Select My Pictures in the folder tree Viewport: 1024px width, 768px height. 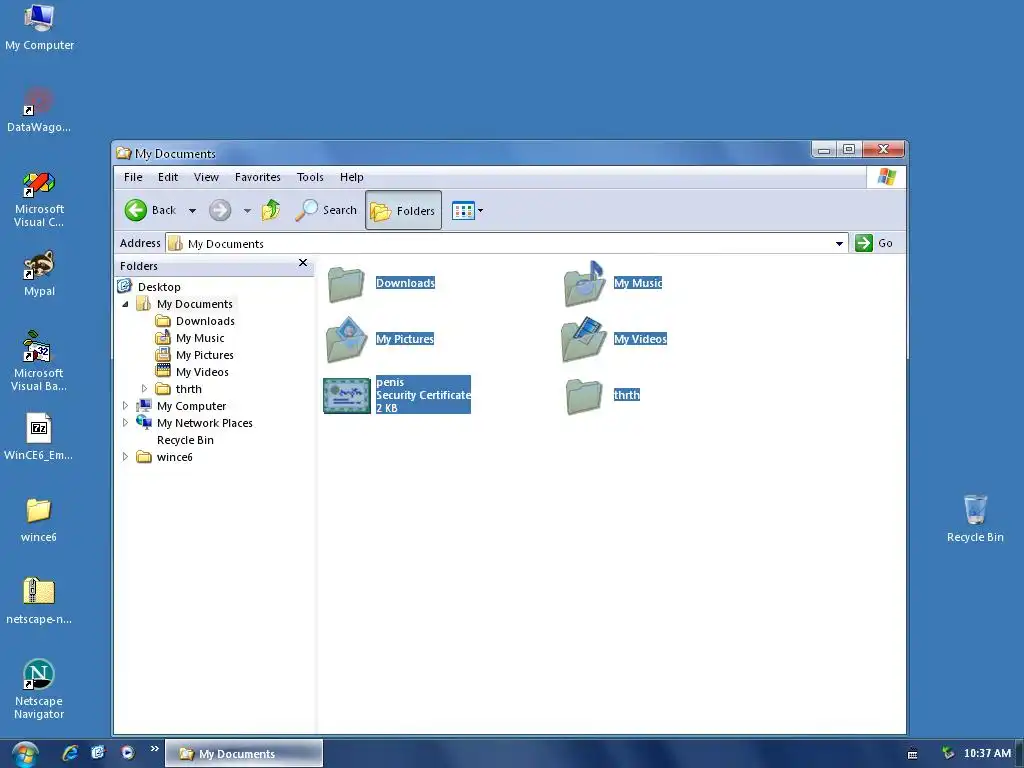point(204,355)
